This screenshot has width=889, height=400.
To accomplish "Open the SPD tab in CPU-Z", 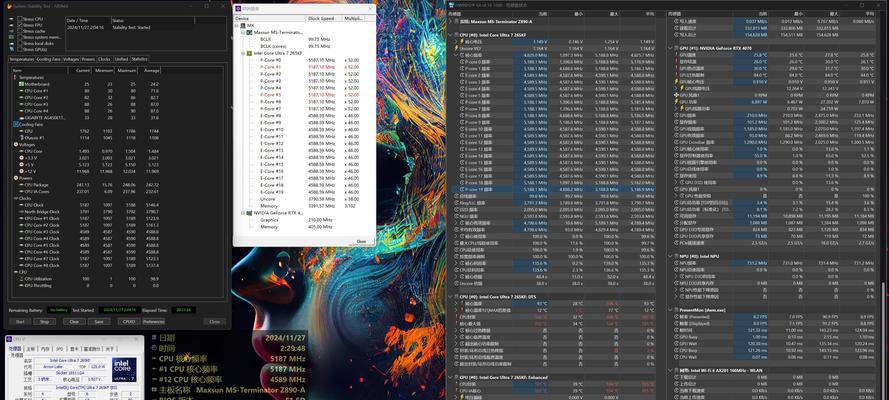I will point(60,349).
